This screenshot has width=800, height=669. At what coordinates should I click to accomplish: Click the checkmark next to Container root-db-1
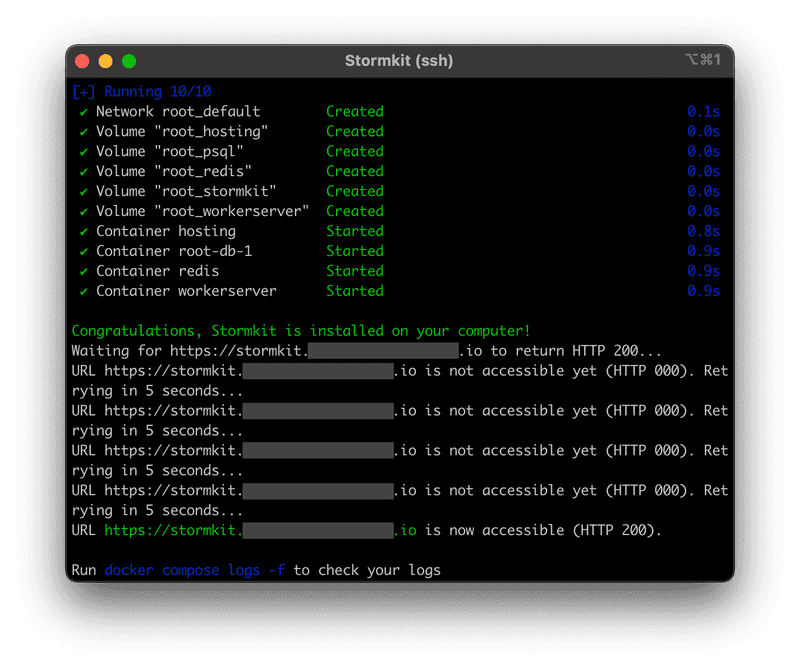click(x=84, y=252)
